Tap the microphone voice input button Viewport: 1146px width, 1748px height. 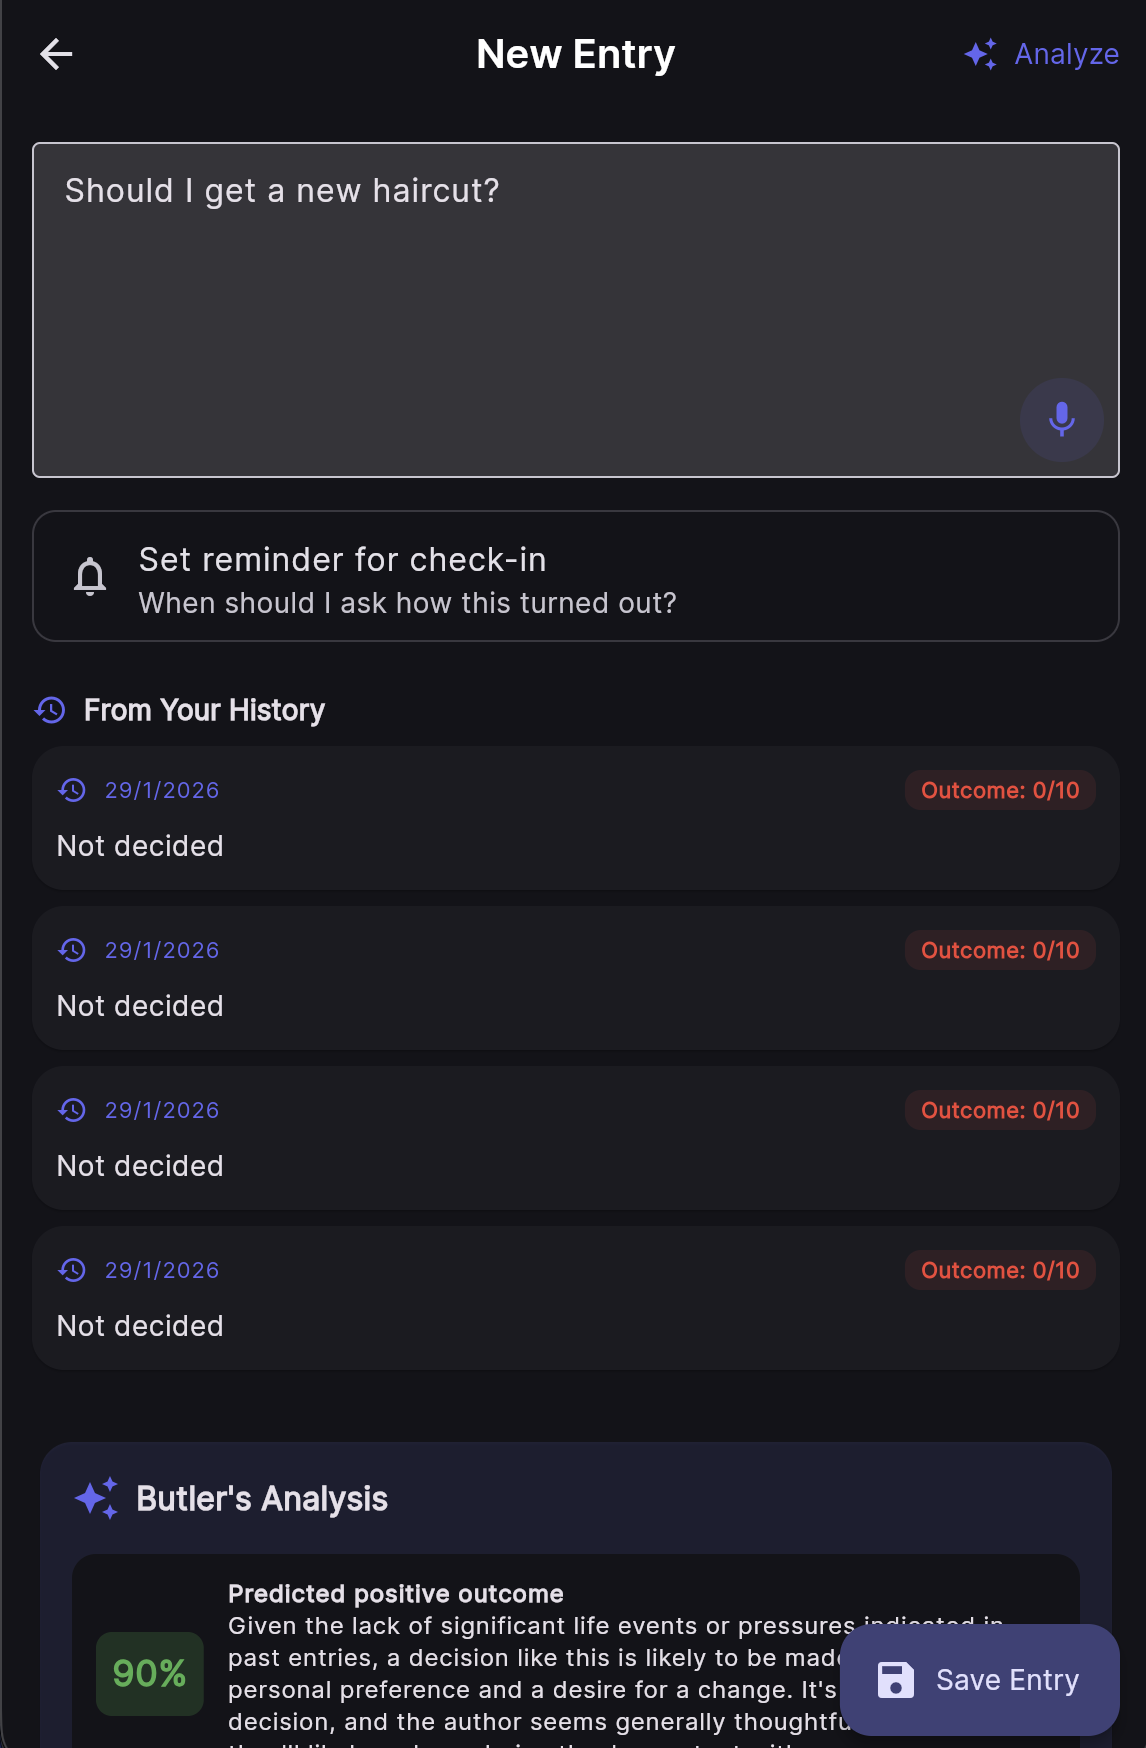click(1061, 420)
